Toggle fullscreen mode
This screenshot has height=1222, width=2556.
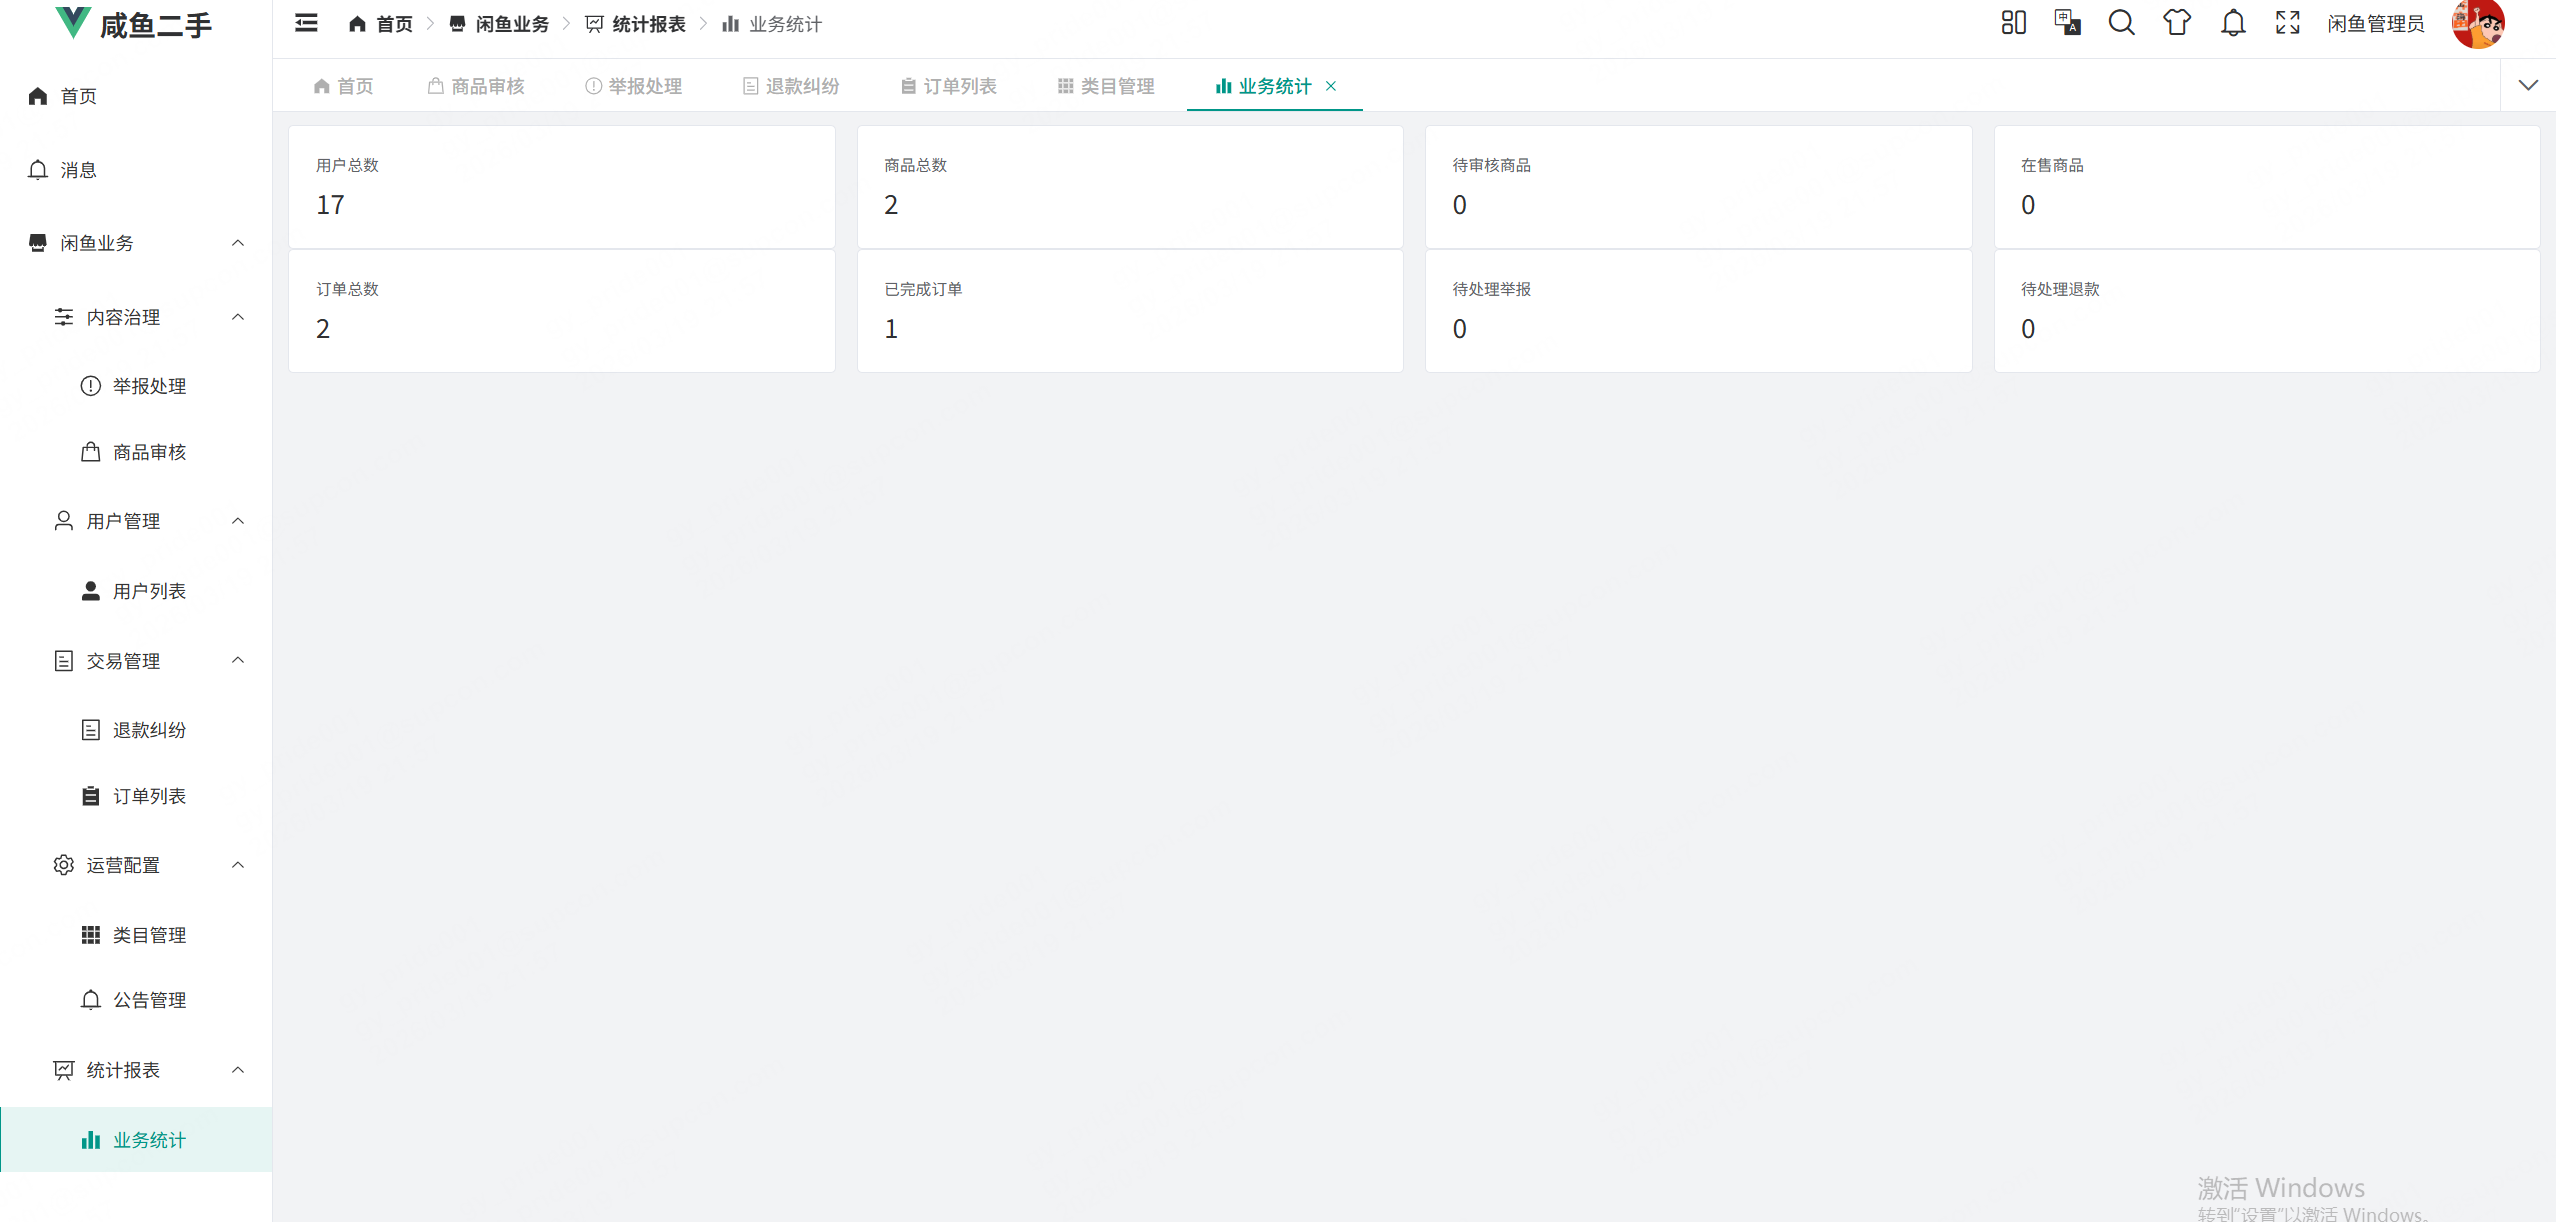click(2286, 22)
